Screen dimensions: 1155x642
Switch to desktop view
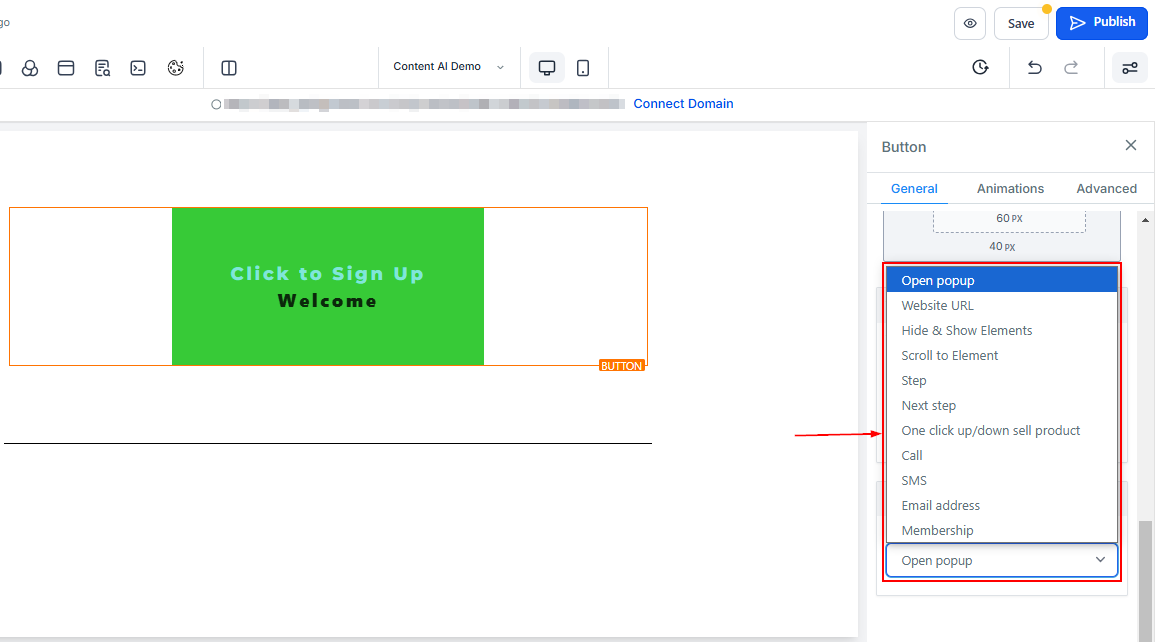pyautogui.click(x=547, y=68)
